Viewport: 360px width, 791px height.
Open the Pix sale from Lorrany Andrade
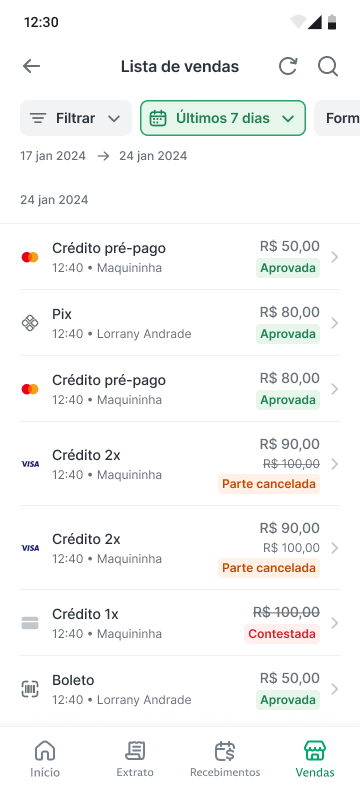click(180, 323)
